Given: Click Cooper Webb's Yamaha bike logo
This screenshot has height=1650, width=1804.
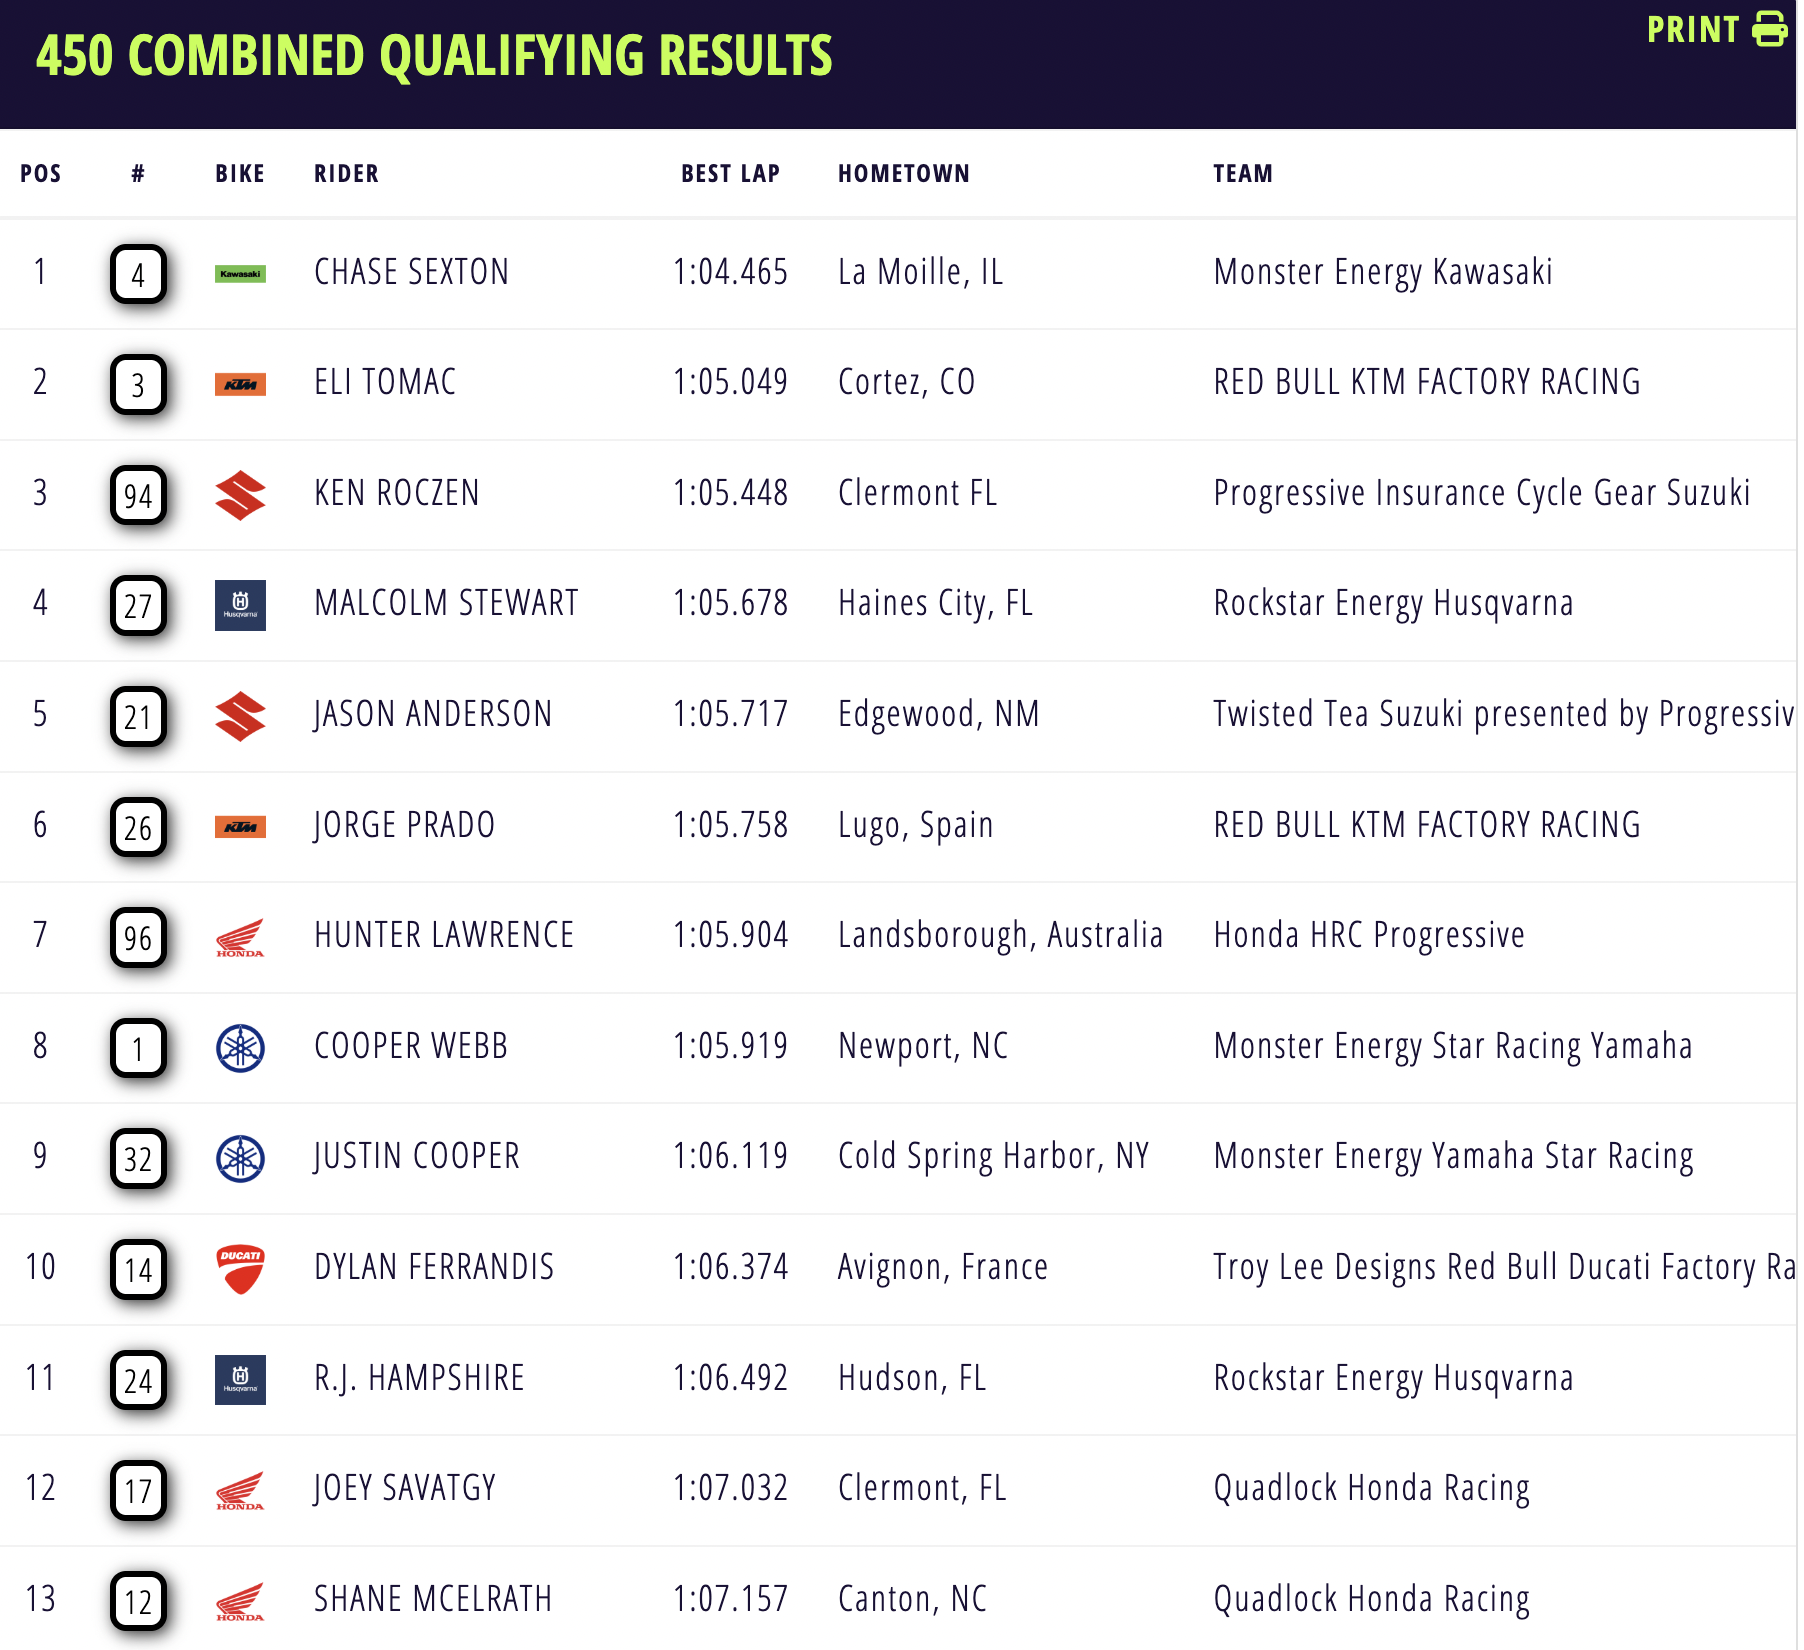Looking at the screenshot, I should tap(240, 1048).
